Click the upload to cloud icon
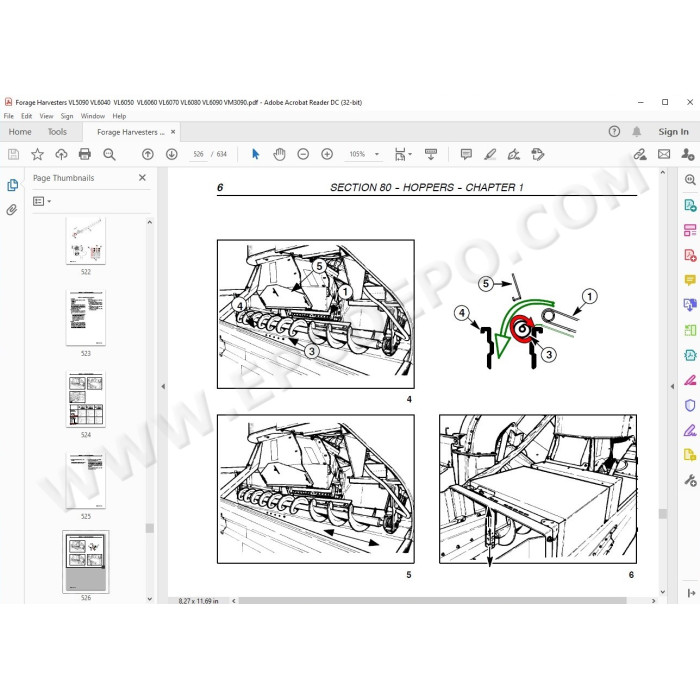 click(61, 154)
